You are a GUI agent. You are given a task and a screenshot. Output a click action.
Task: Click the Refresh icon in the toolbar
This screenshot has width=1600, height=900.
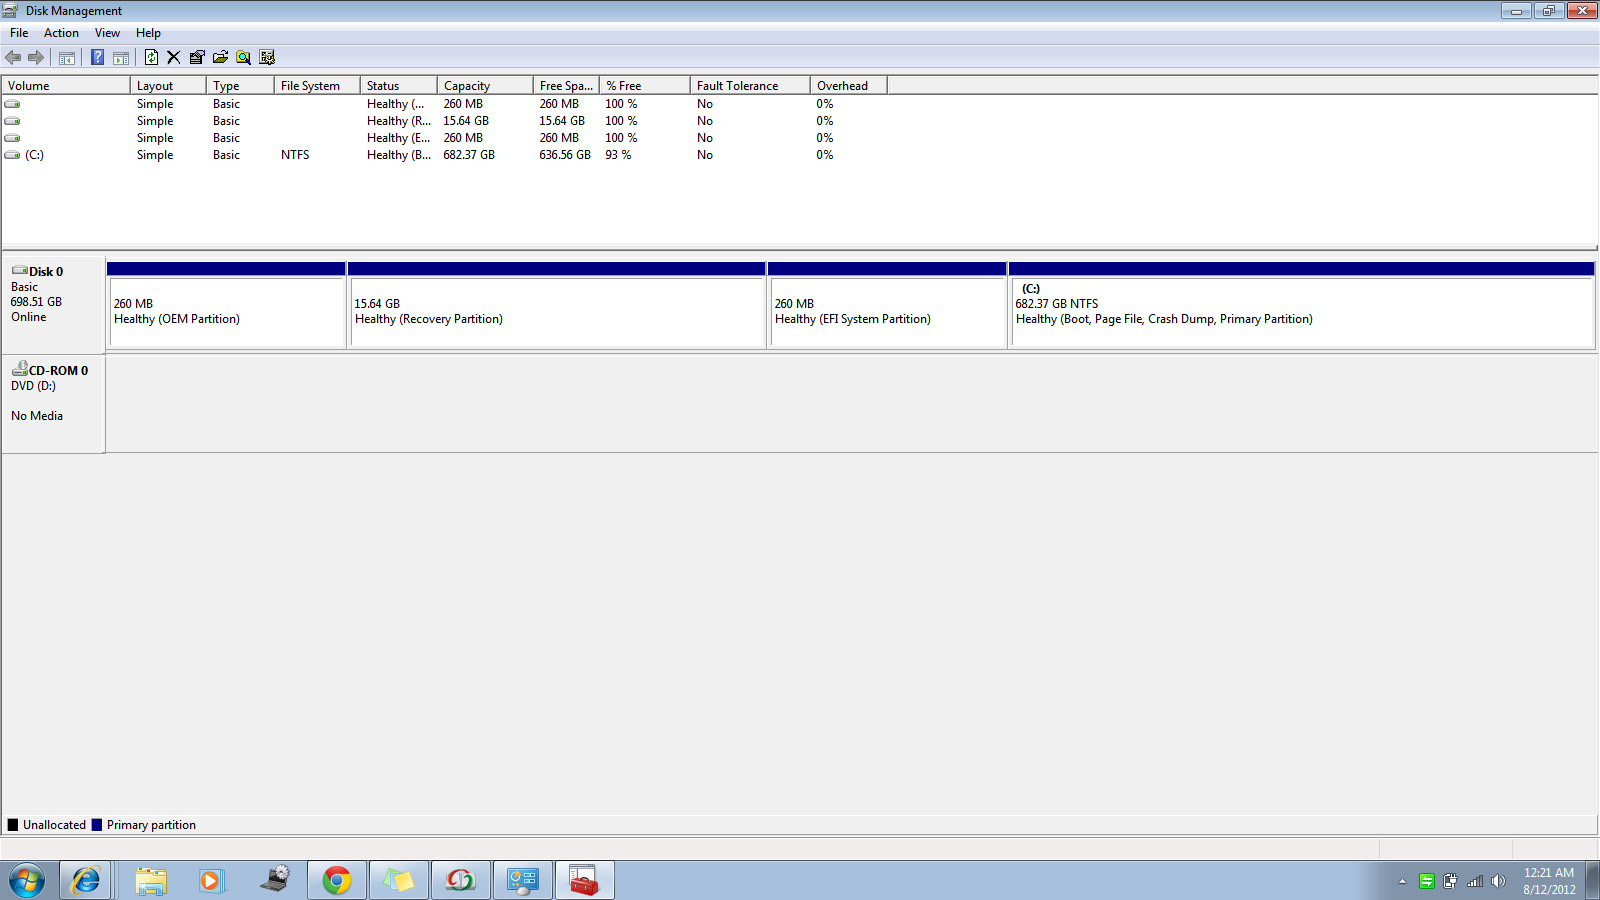(x=151, y=58)
